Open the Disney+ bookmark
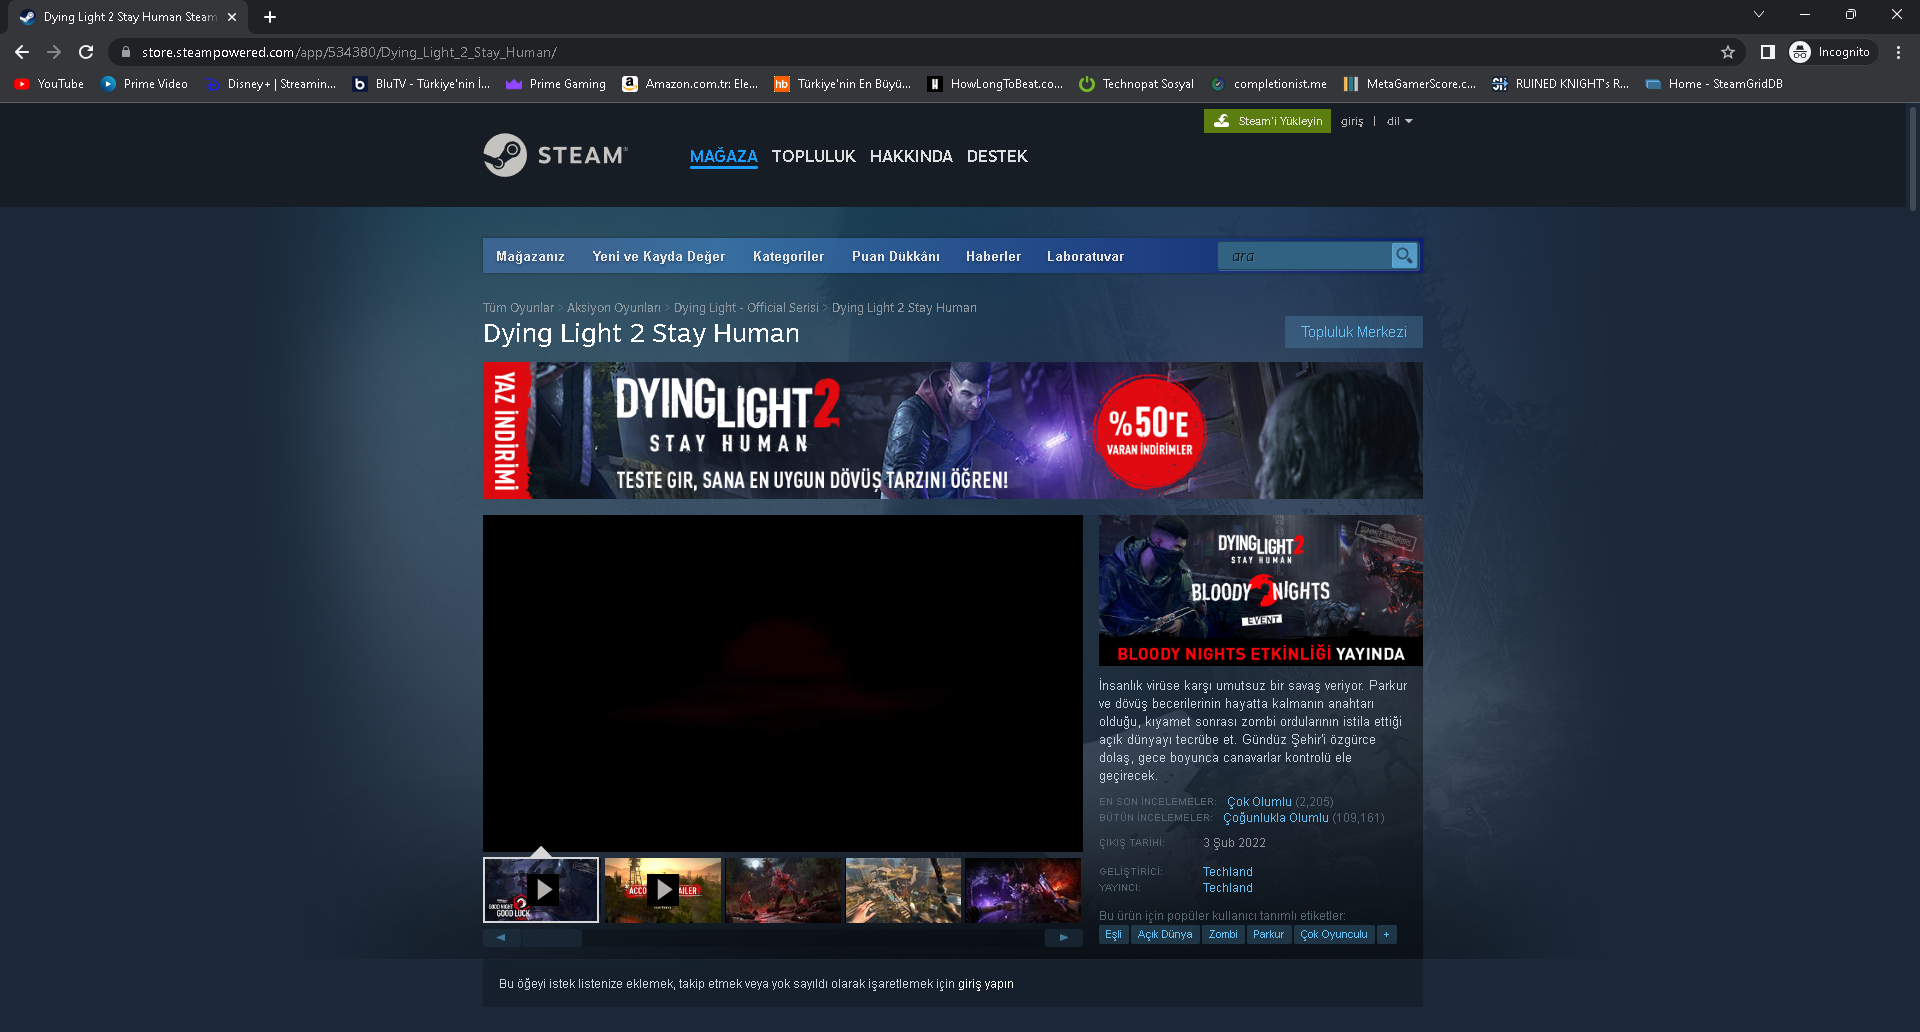The height and width of the screenshot is (1032, 1920). (x=271, y=84)
